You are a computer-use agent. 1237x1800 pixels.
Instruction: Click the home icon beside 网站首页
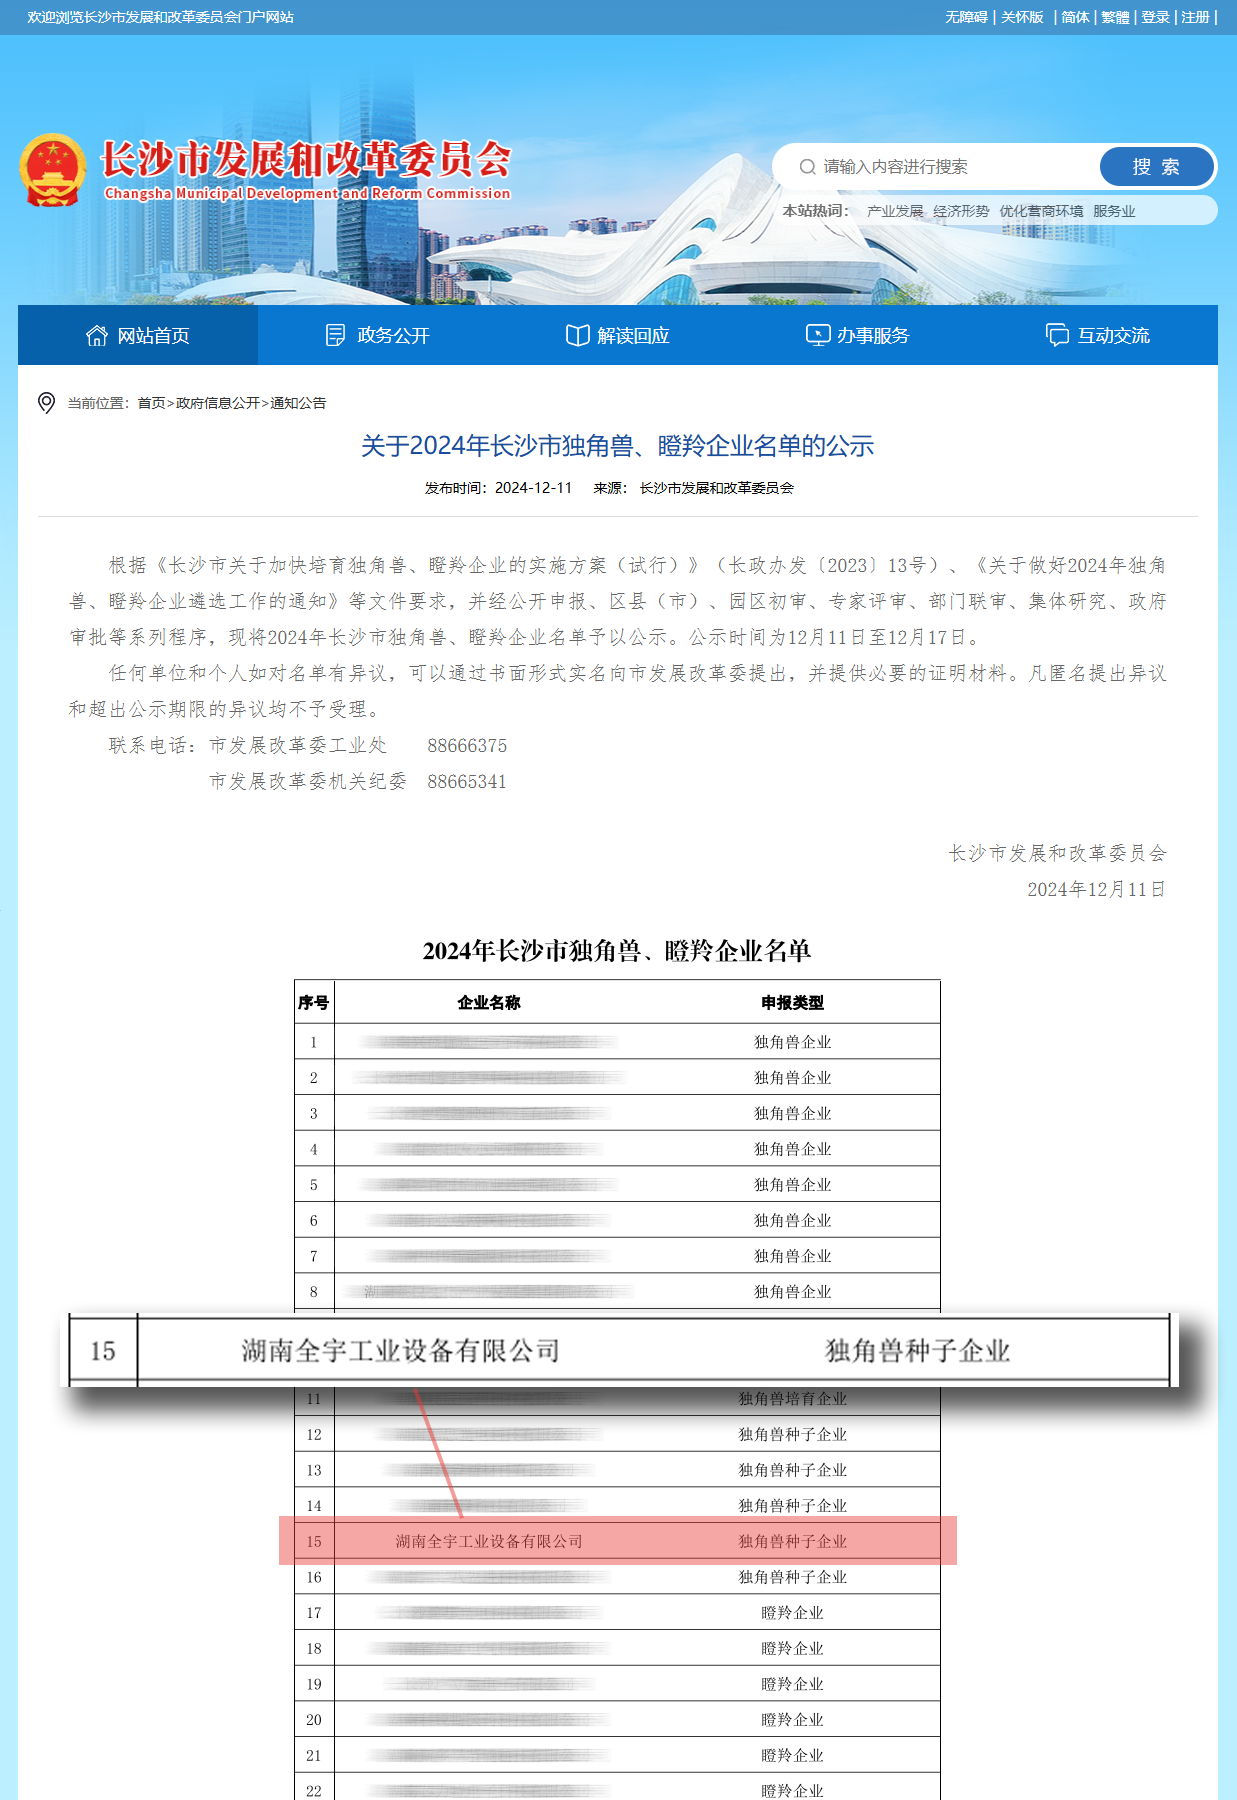tap(97, 336)
